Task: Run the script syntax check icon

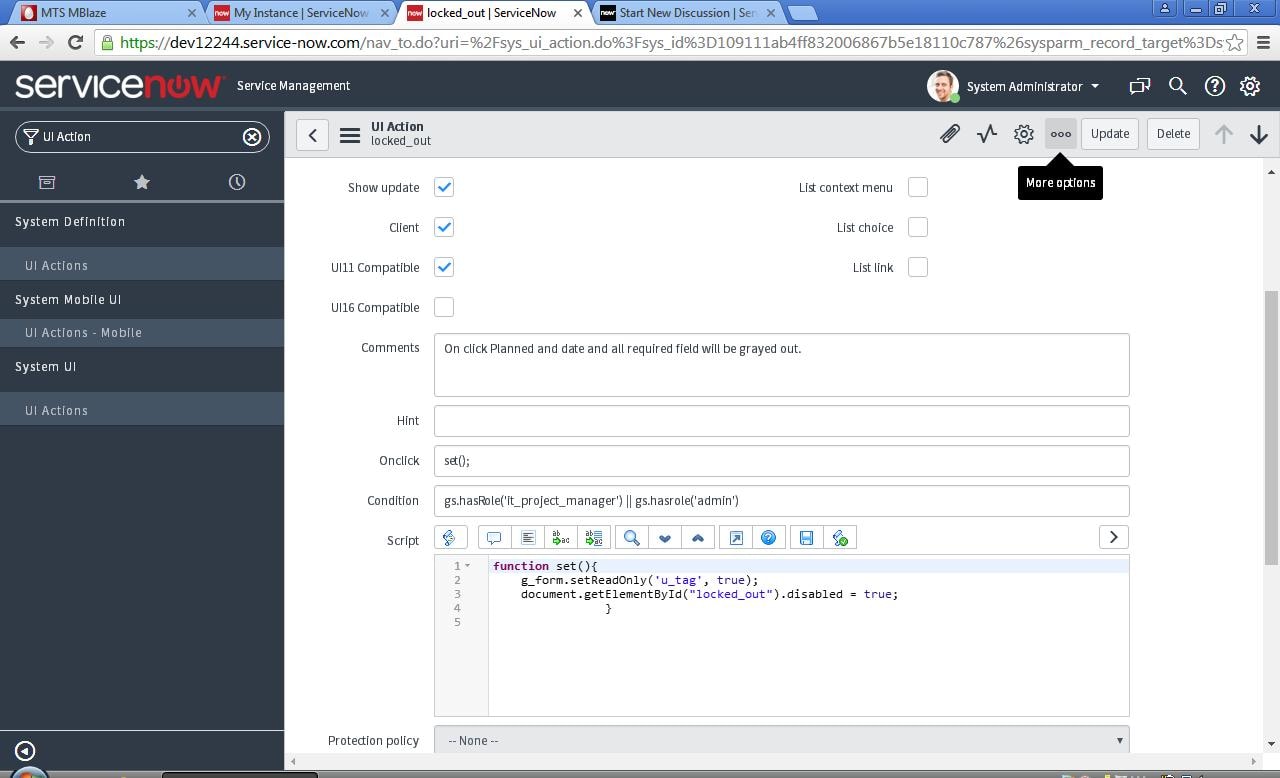Action: pyautogui.click(x=840, y=538)
